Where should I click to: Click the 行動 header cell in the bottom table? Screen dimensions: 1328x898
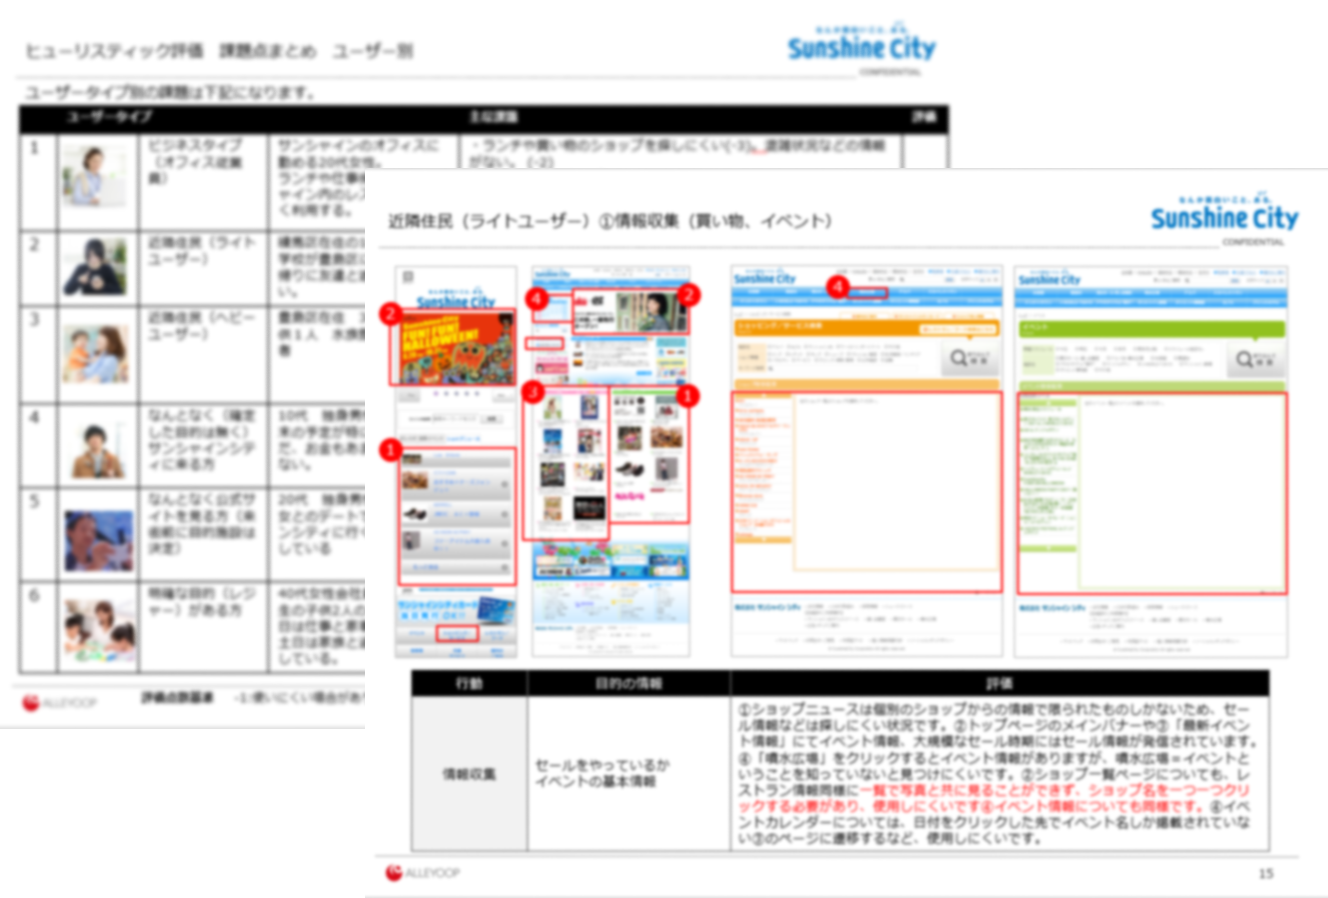[x=469, y=683]
